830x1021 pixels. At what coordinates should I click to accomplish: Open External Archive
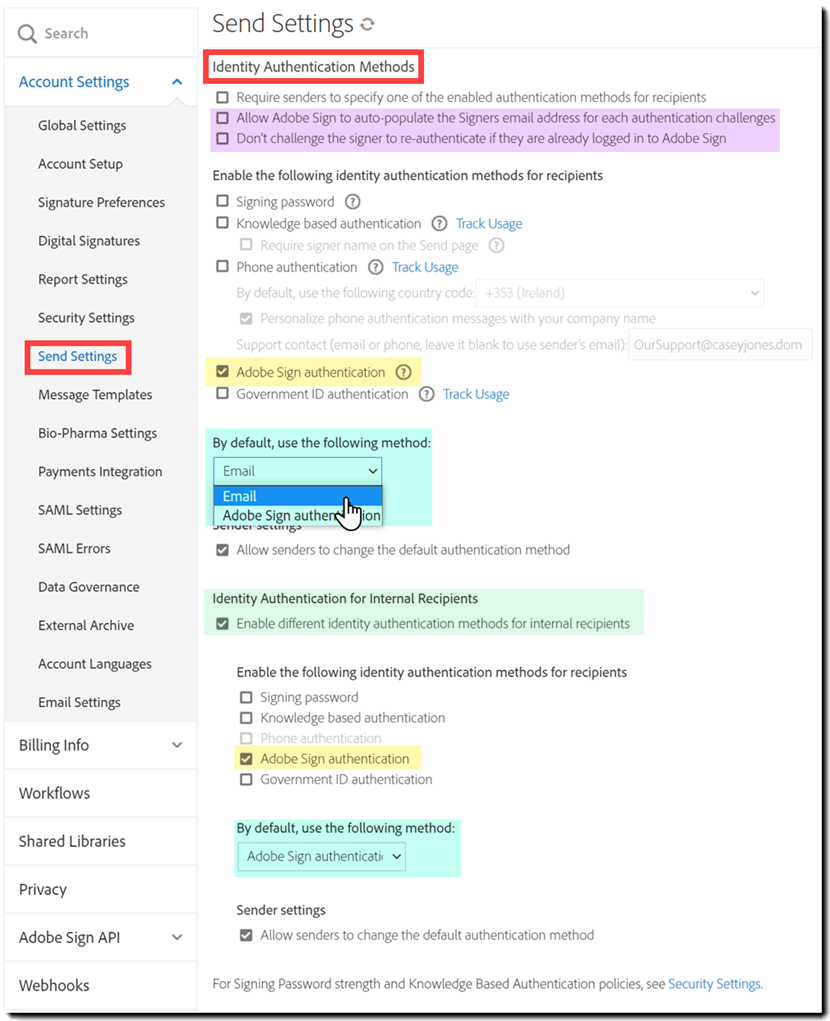click(86, 625)
